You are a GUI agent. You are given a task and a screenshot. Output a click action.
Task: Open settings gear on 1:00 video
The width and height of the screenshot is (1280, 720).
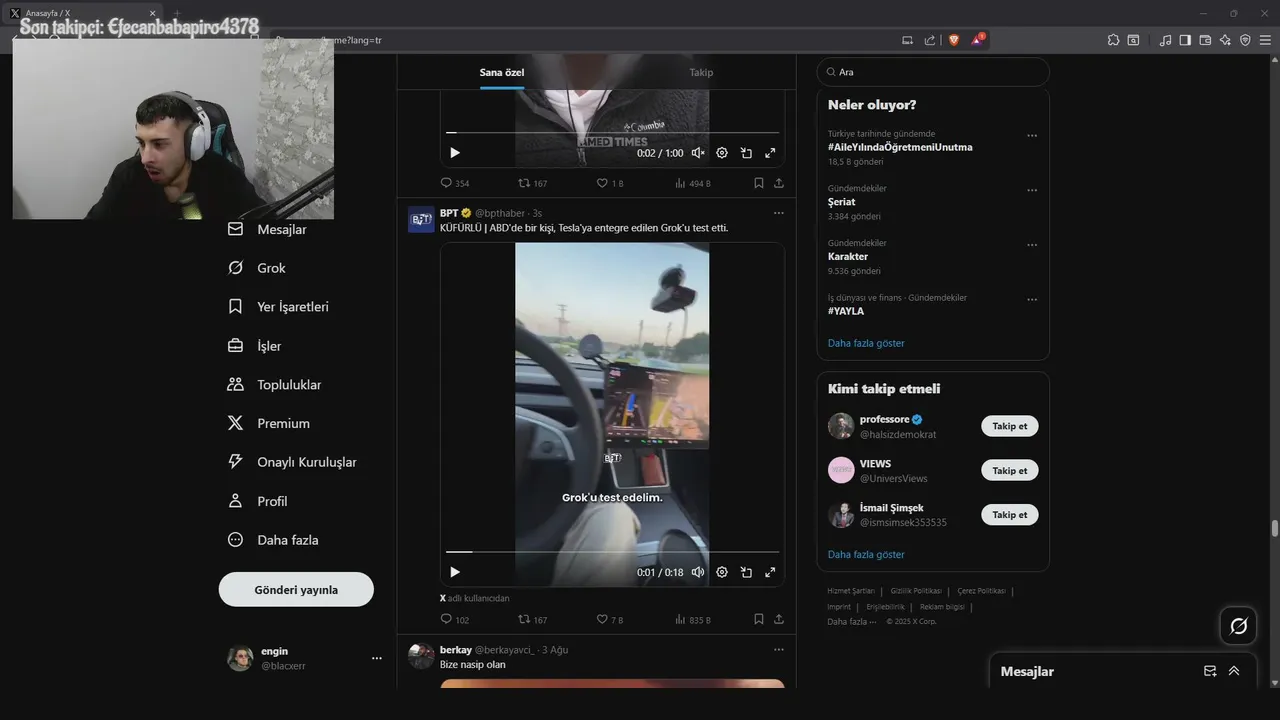[x=722, y=153]
